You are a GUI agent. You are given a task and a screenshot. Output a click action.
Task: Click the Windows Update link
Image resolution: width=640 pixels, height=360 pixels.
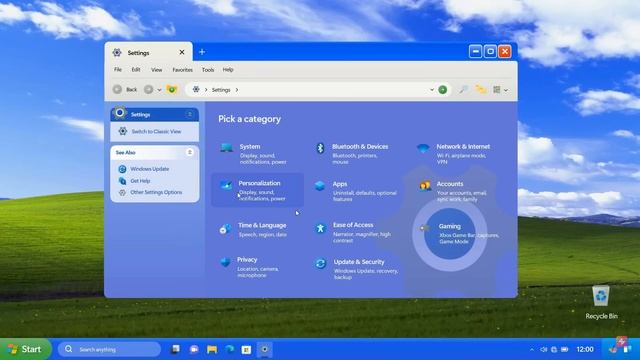tap(149, 169)
